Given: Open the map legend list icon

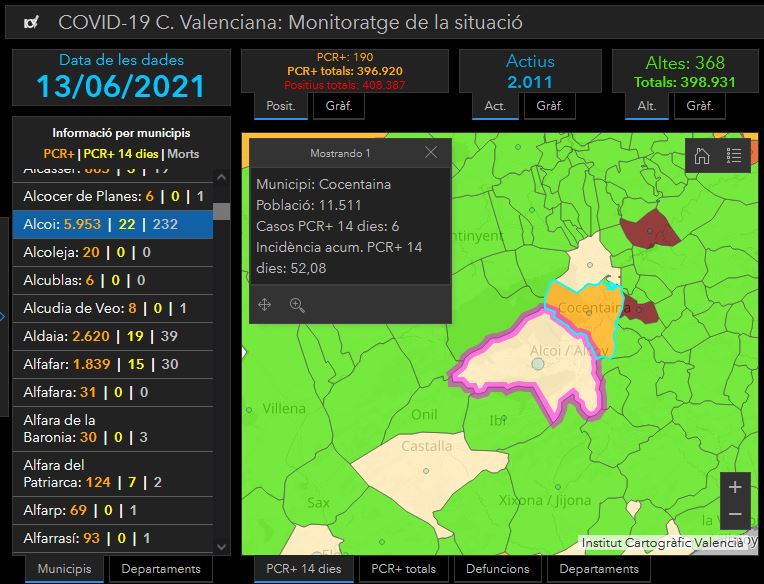Looking at the screenshot, I should (734, 156).
